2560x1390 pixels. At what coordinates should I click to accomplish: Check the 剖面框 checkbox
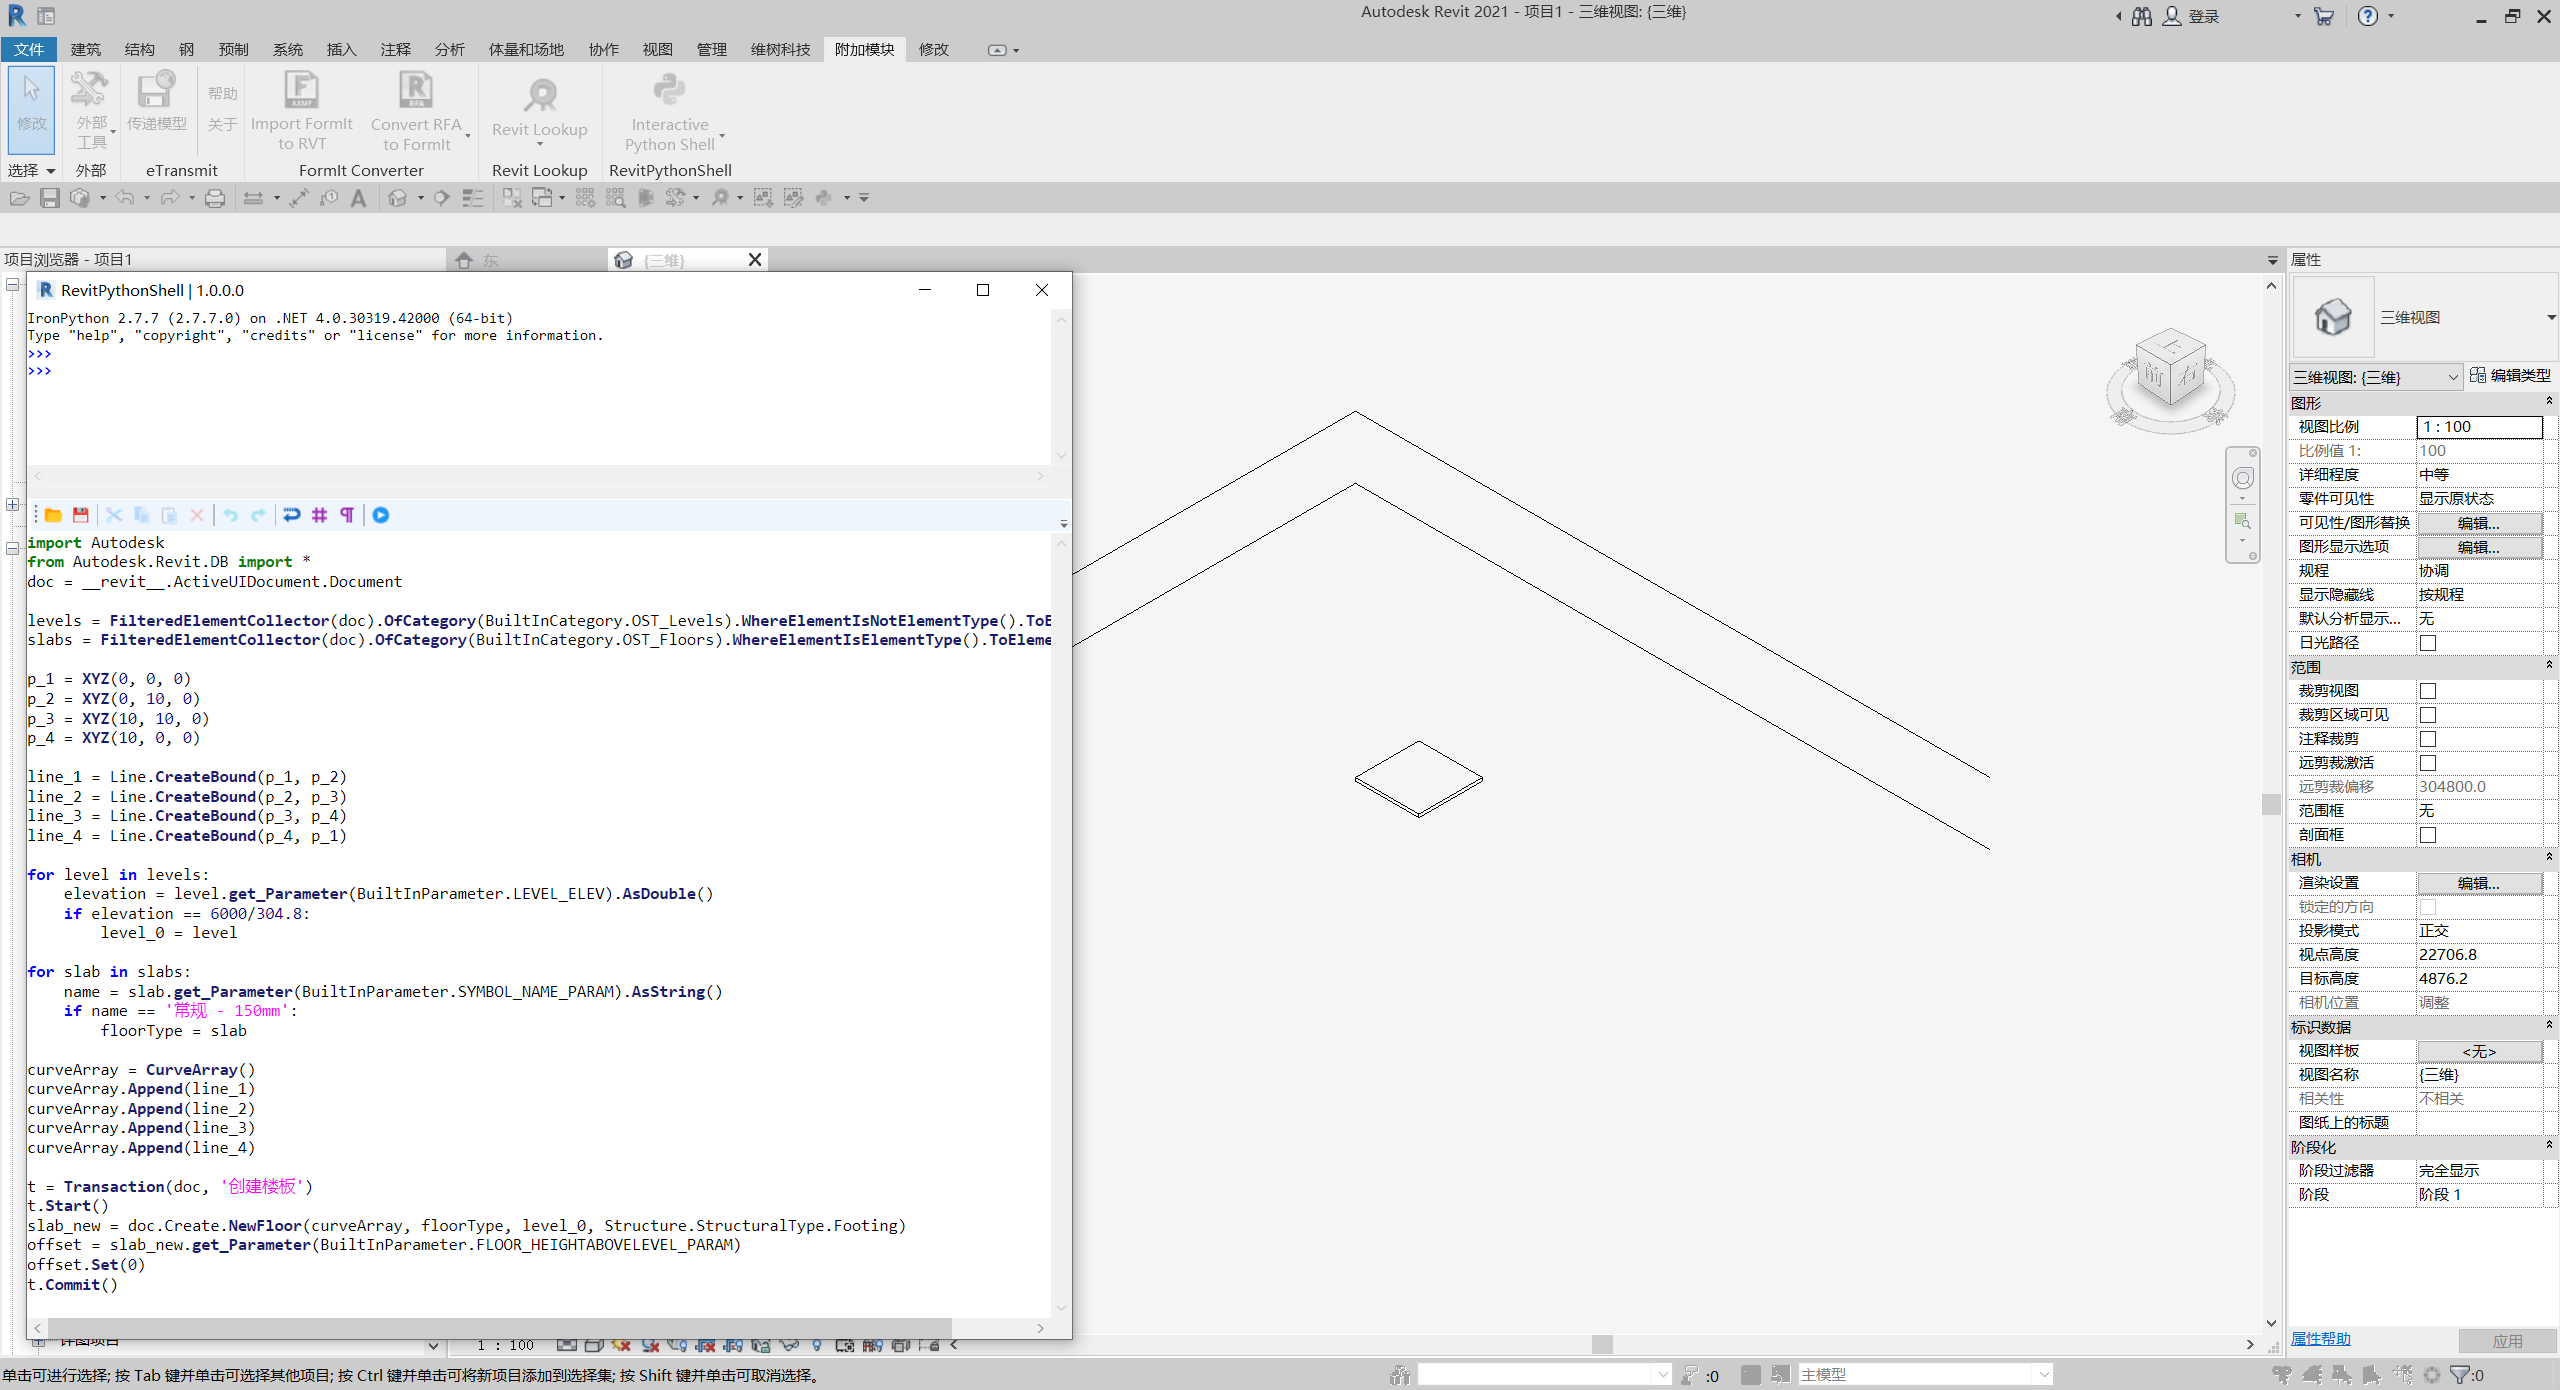pyautogui.click(x=2427, y=835)
